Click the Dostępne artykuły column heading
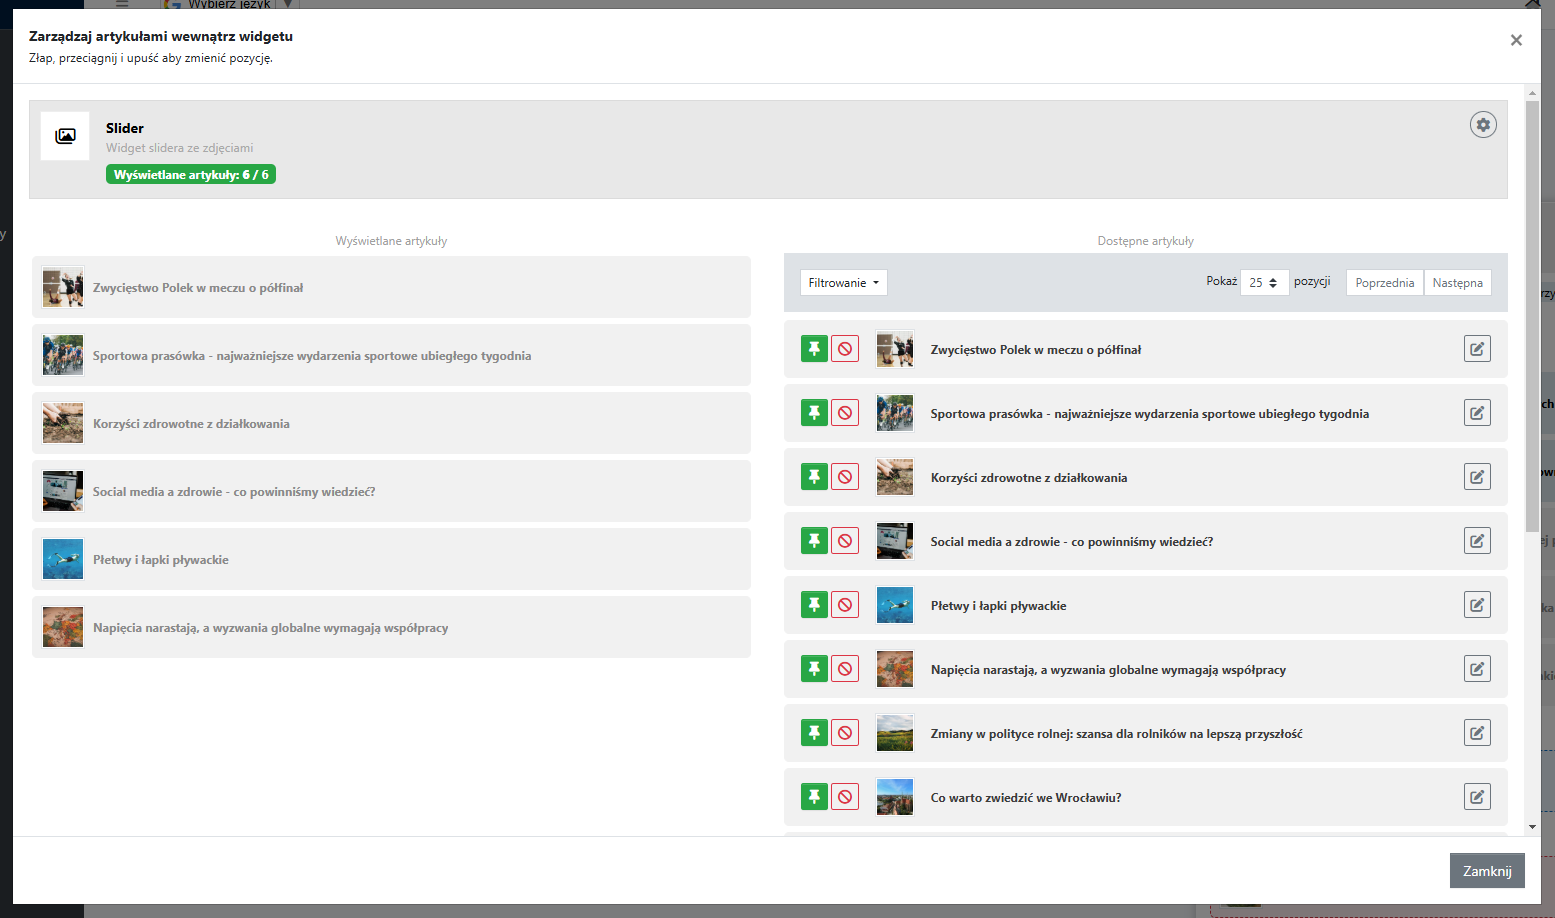The image size is (1555, 918). coord(1145,241)
